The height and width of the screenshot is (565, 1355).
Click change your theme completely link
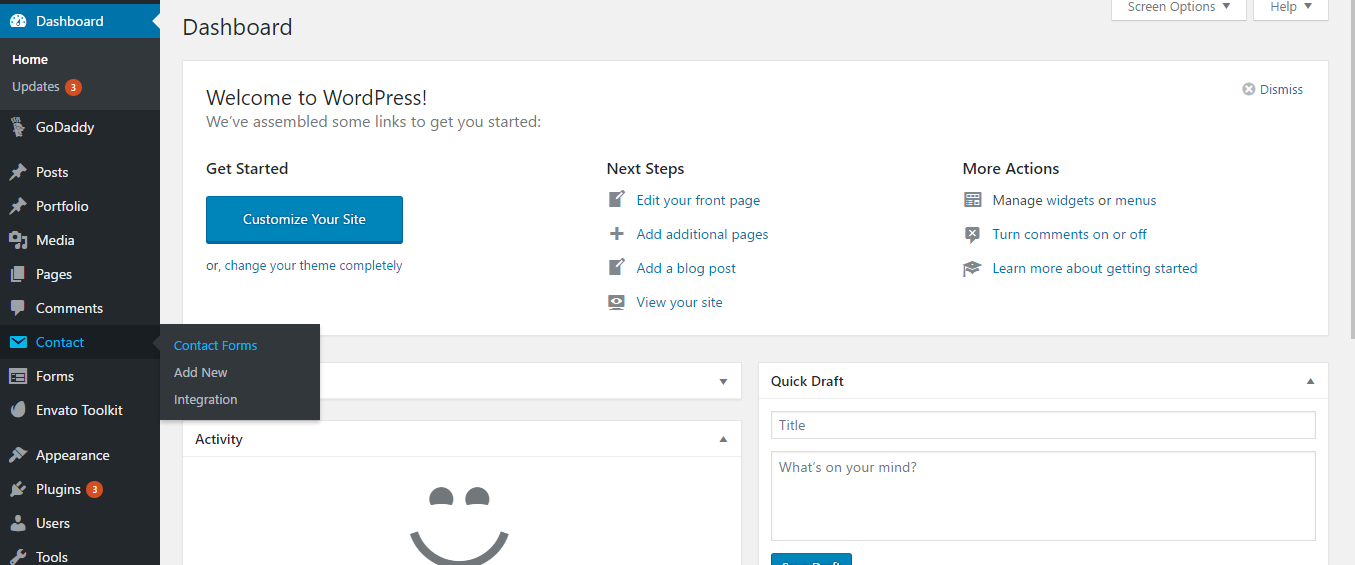coord(313,266)
